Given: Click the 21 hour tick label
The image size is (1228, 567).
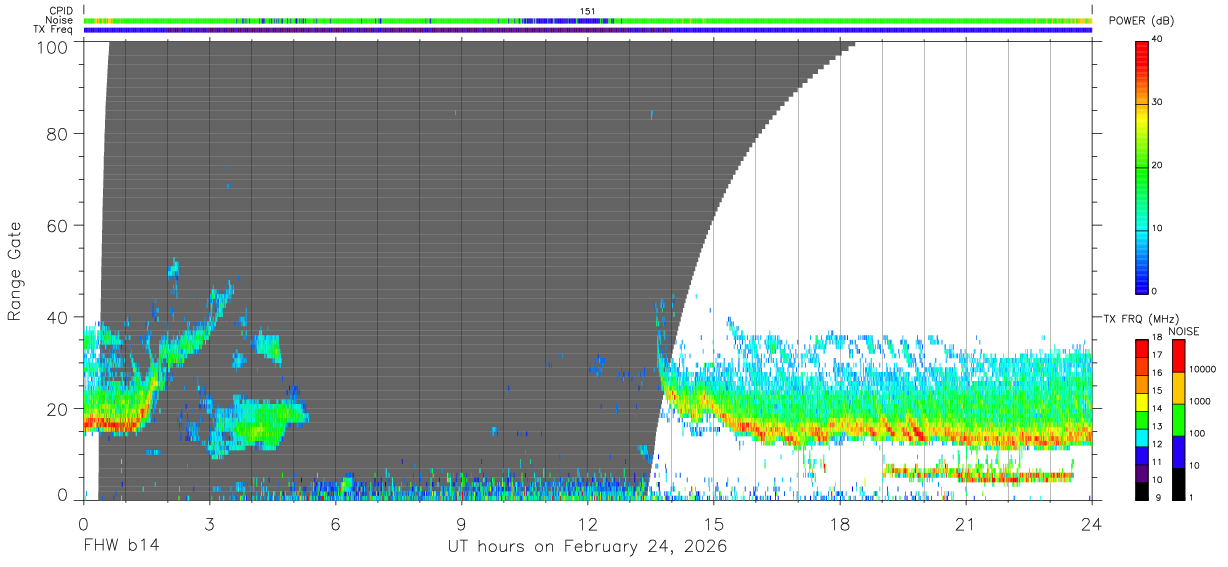Looking at the screenshot, I should (x=966, y=523).
